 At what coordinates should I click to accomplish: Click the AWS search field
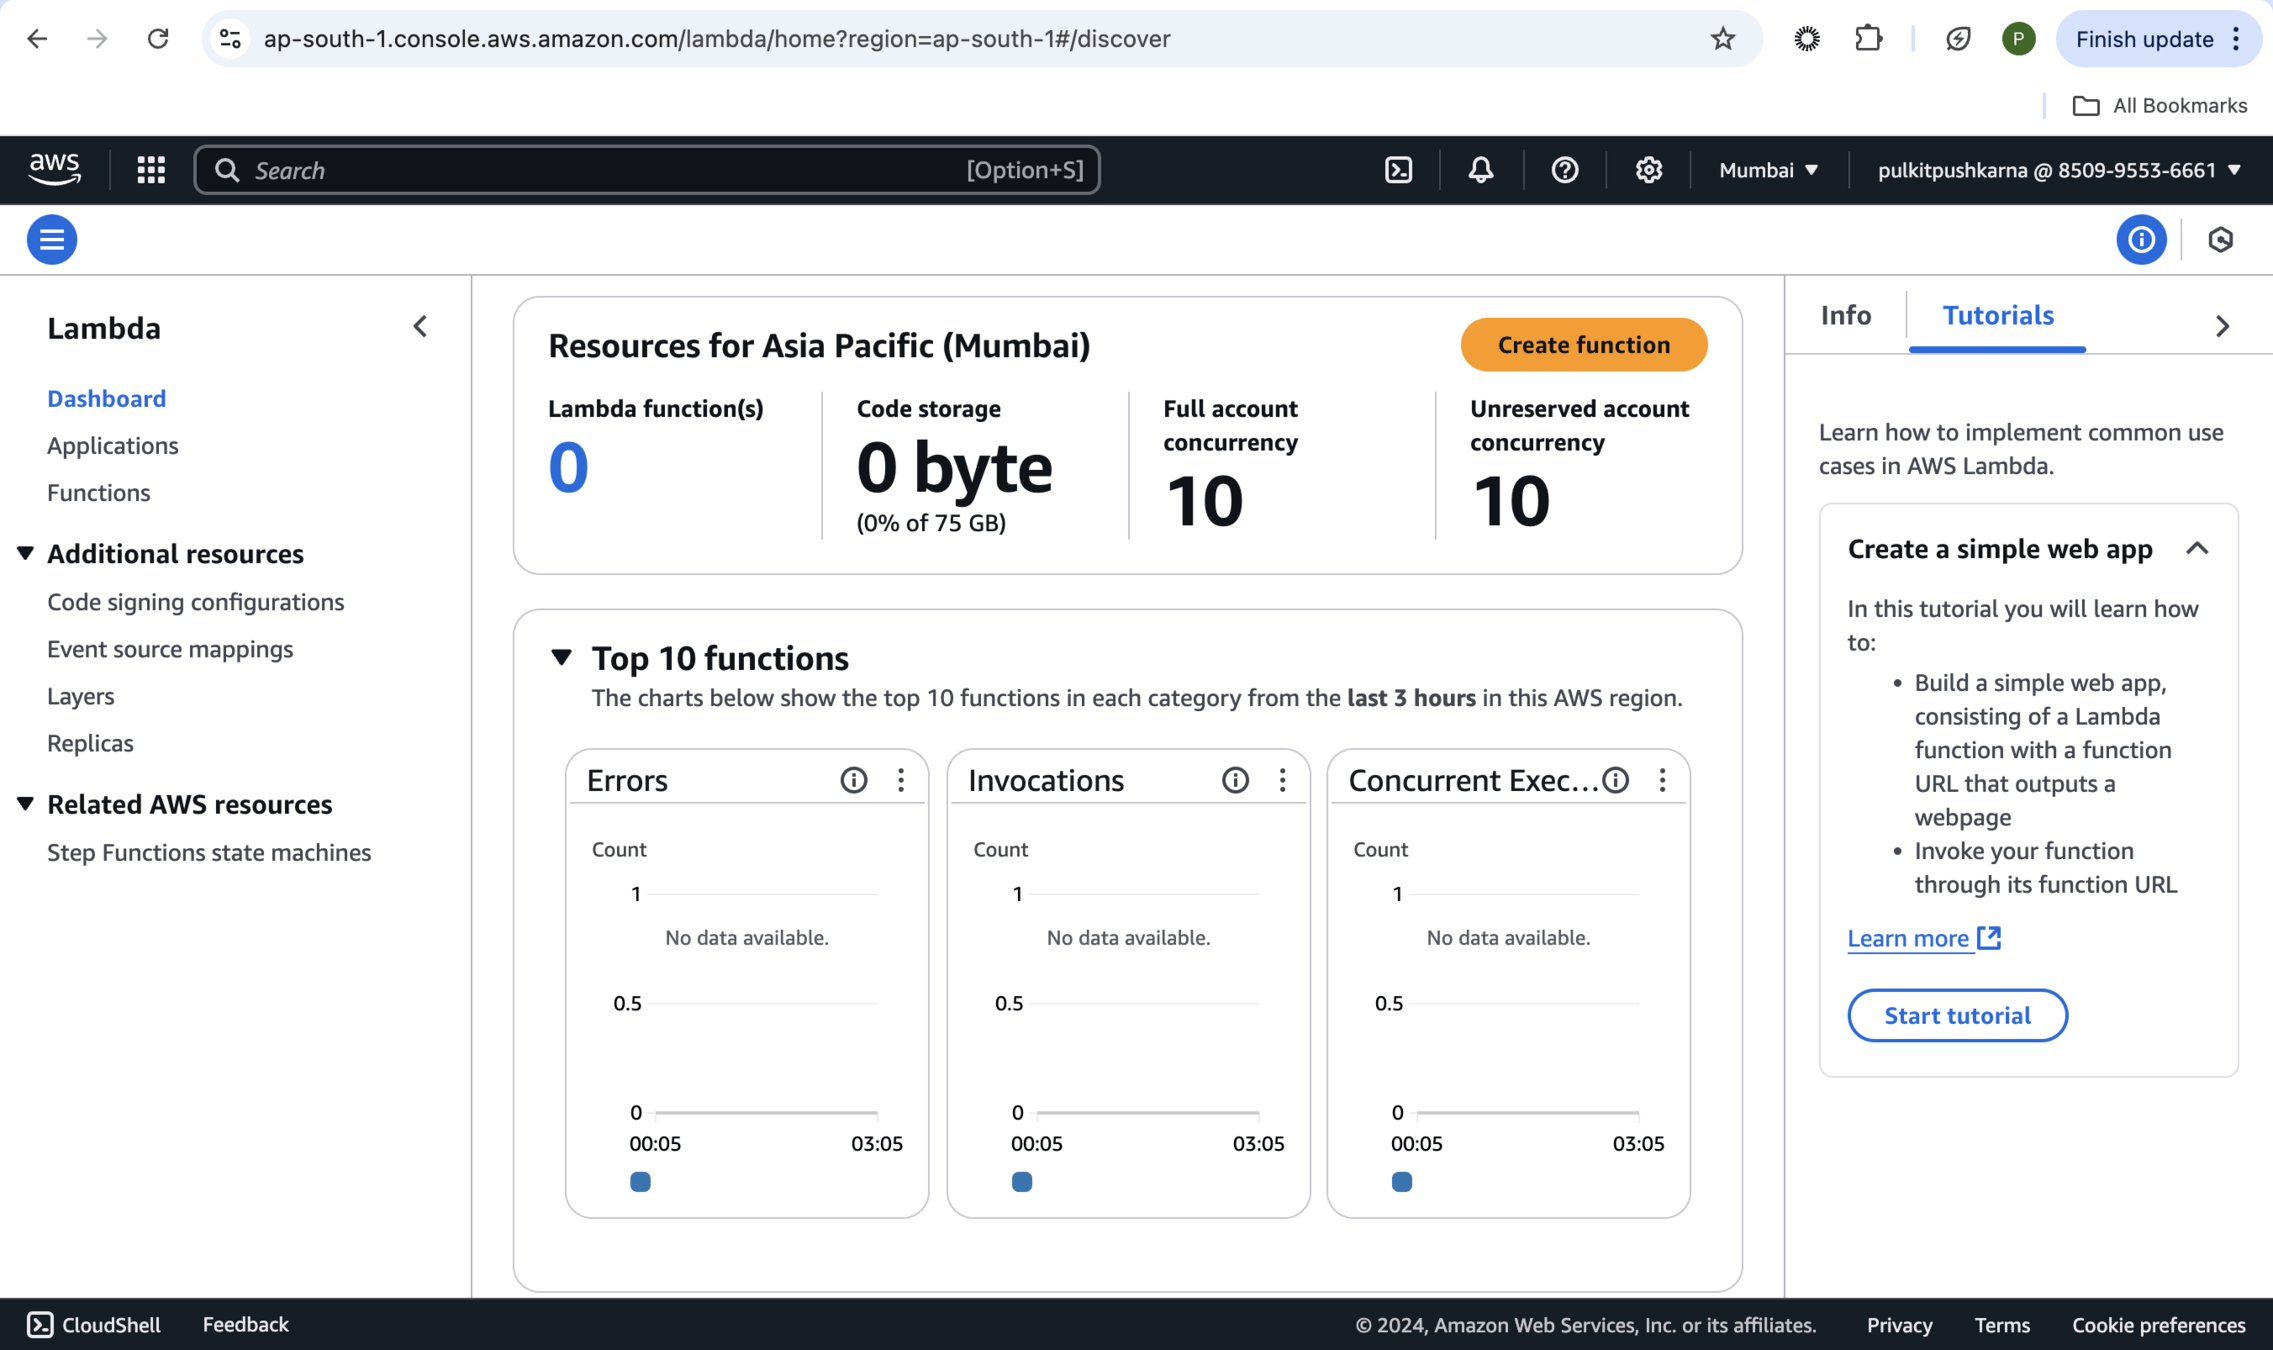pyautogui.click(x=600, y=170)
